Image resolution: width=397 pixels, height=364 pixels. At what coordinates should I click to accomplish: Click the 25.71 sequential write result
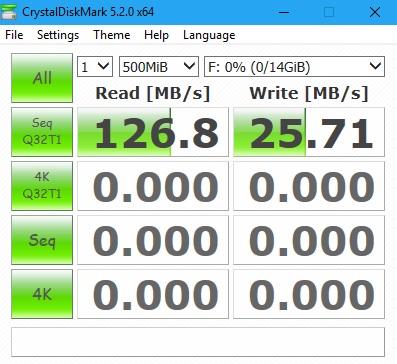click(x=309, y=132)
